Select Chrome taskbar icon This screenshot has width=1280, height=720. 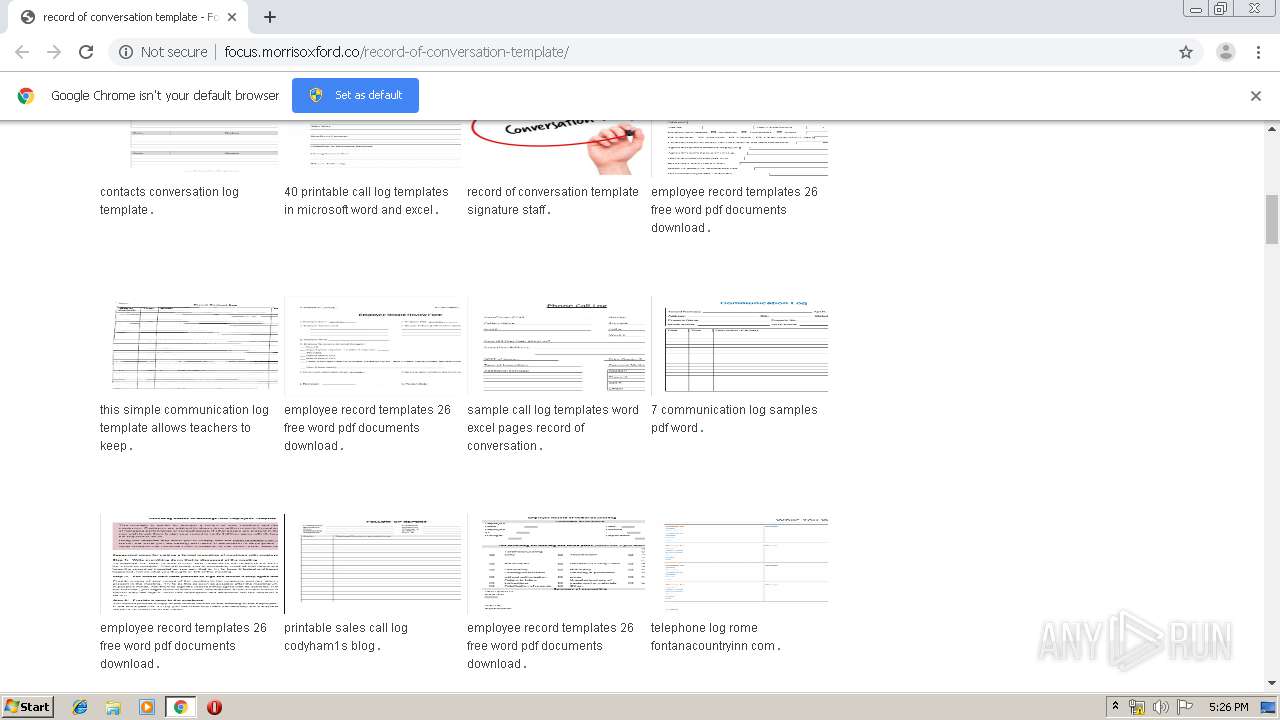click(x=180, y=707)
